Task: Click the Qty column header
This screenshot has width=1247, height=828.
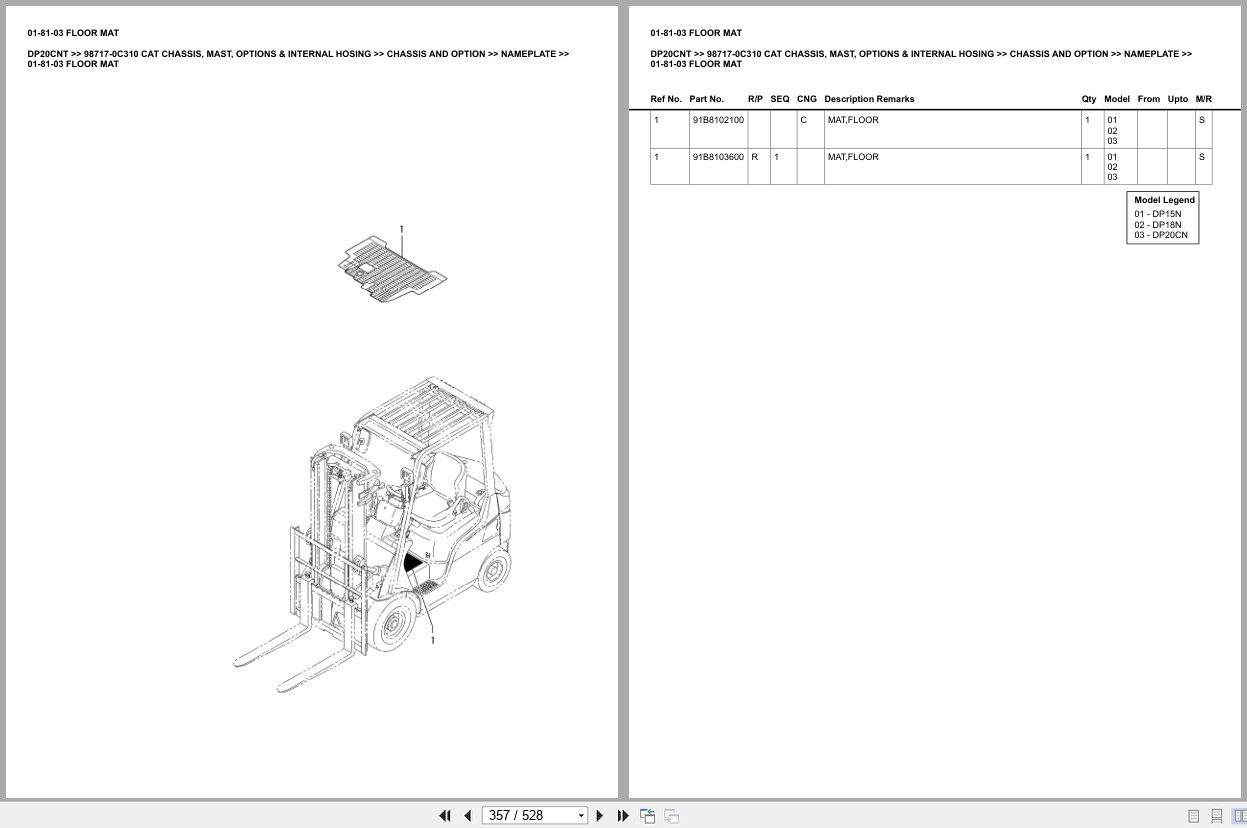Action: click(x=1089, y=99)
